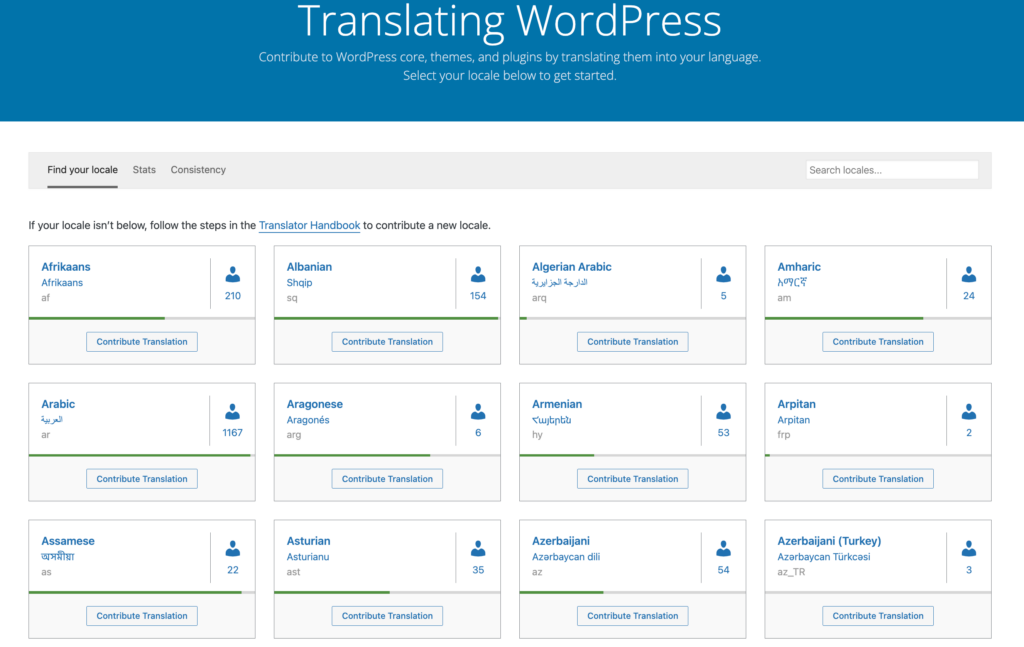Open the Assamese locale title link
The height and width of the screenshot is (647, 1024).
[68, 541]
